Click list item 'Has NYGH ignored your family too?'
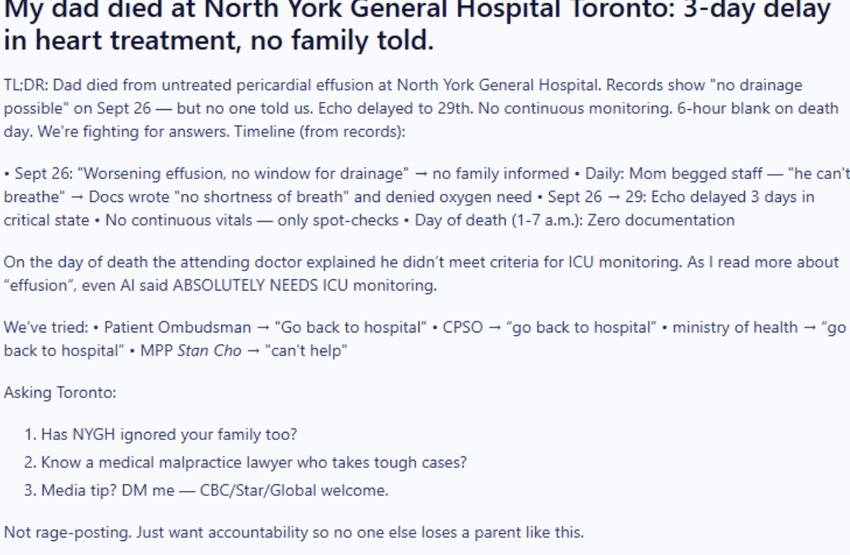The width and height of the screenshot is (850, 555). tap(169, 435)
